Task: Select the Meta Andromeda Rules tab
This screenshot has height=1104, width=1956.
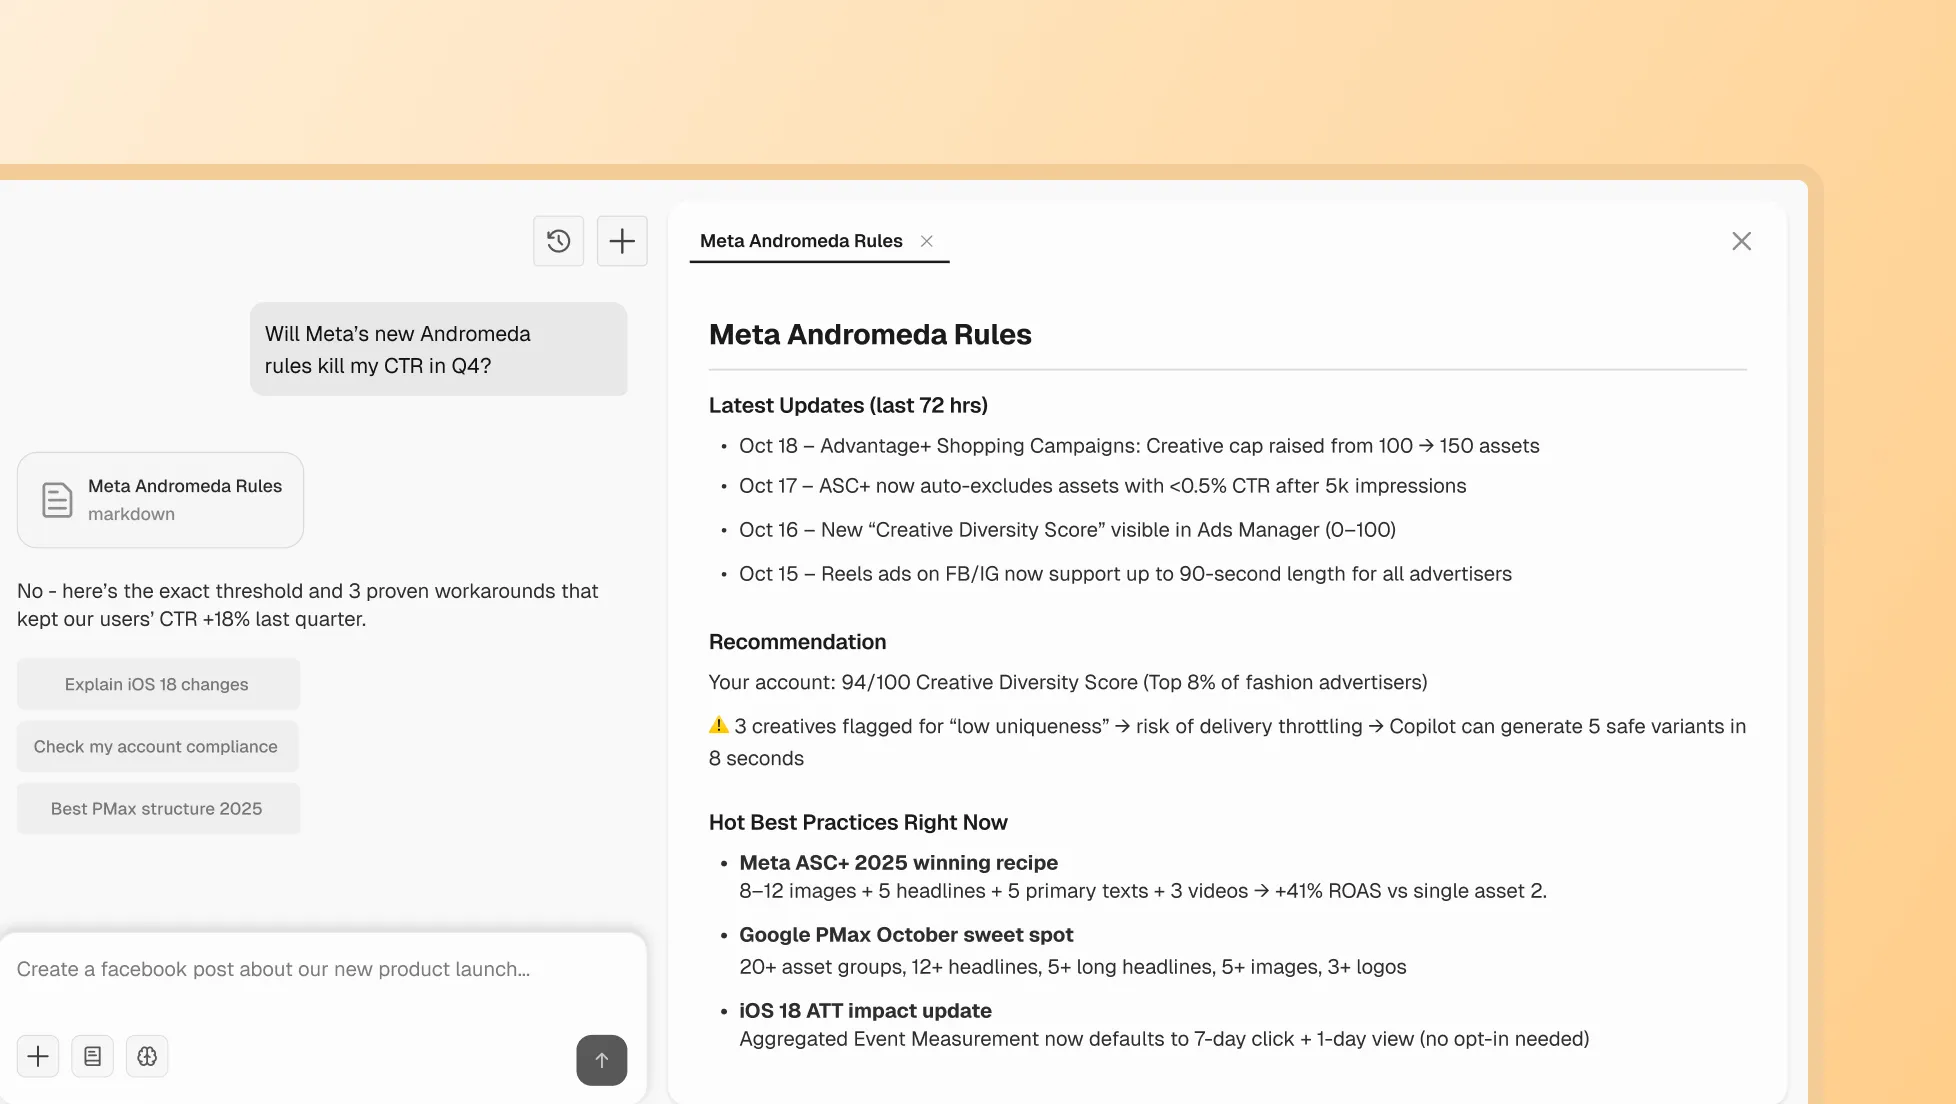Action: [801, 241]
